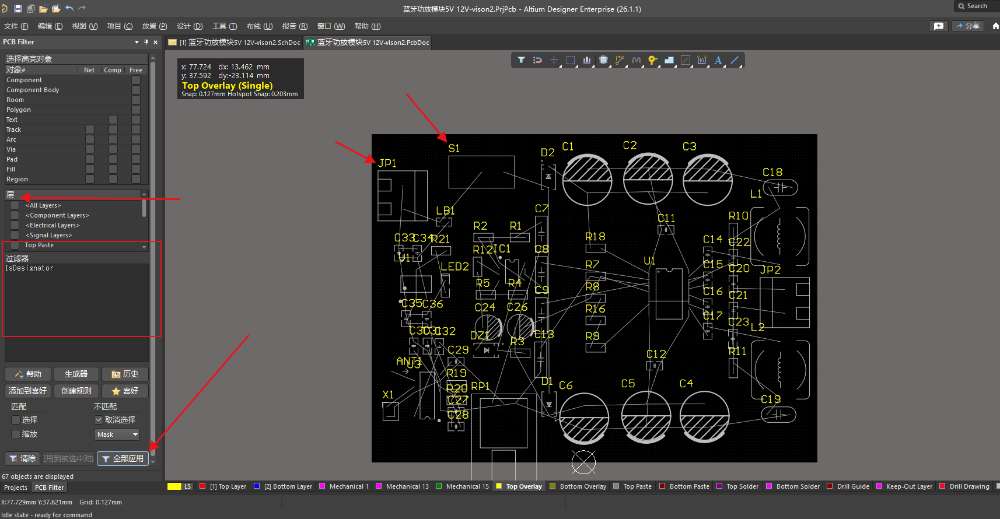Click the Share button at top right

968,26
